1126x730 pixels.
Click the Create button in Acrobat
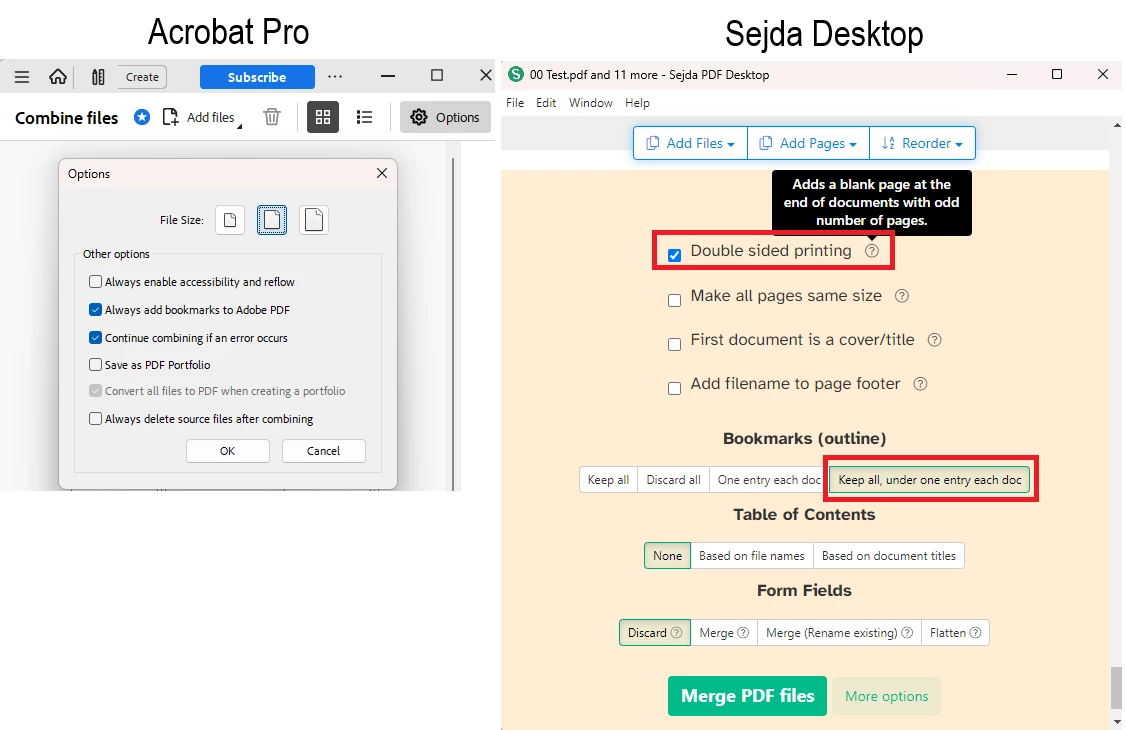click(x=142, y=77)
